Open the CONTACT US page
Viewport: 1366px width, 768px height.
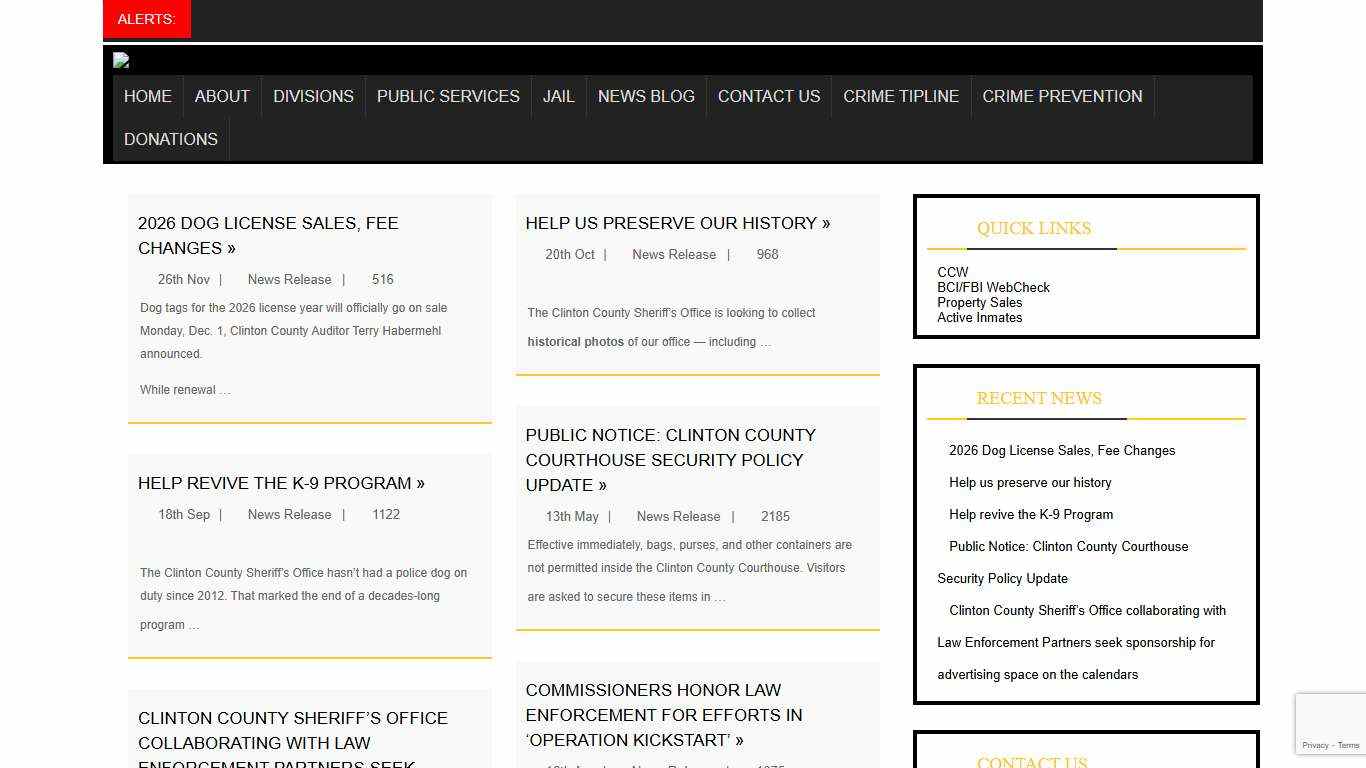pos(768,96)
